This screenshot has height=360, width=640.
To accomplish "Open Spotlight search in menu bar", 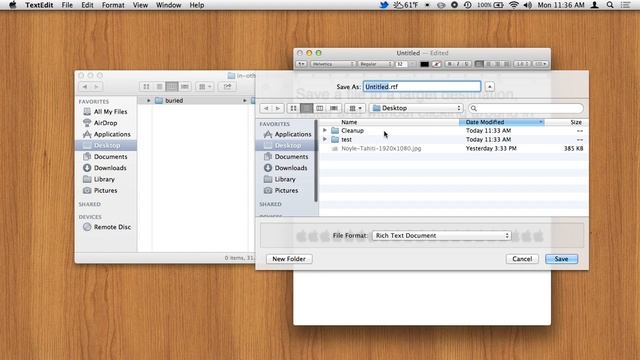I will point(610,5).
